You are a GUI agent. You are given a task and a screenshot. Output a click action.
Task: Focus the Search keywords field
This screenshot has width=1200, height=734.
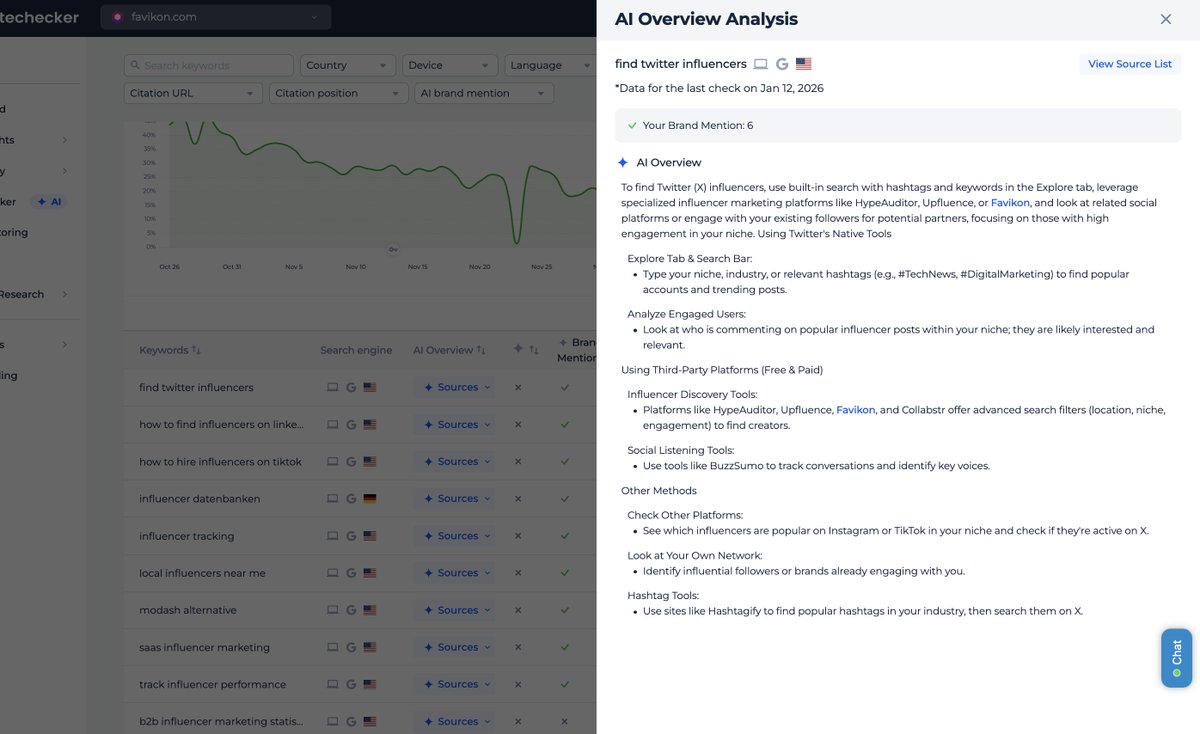coord(209,65)
